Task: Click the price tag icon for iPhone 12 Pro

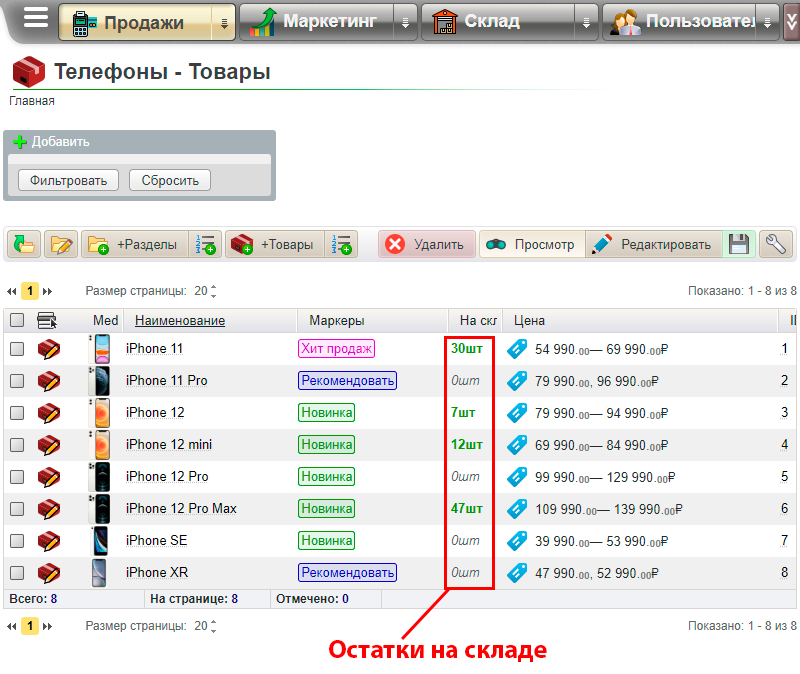Action: tap(517, 477)
